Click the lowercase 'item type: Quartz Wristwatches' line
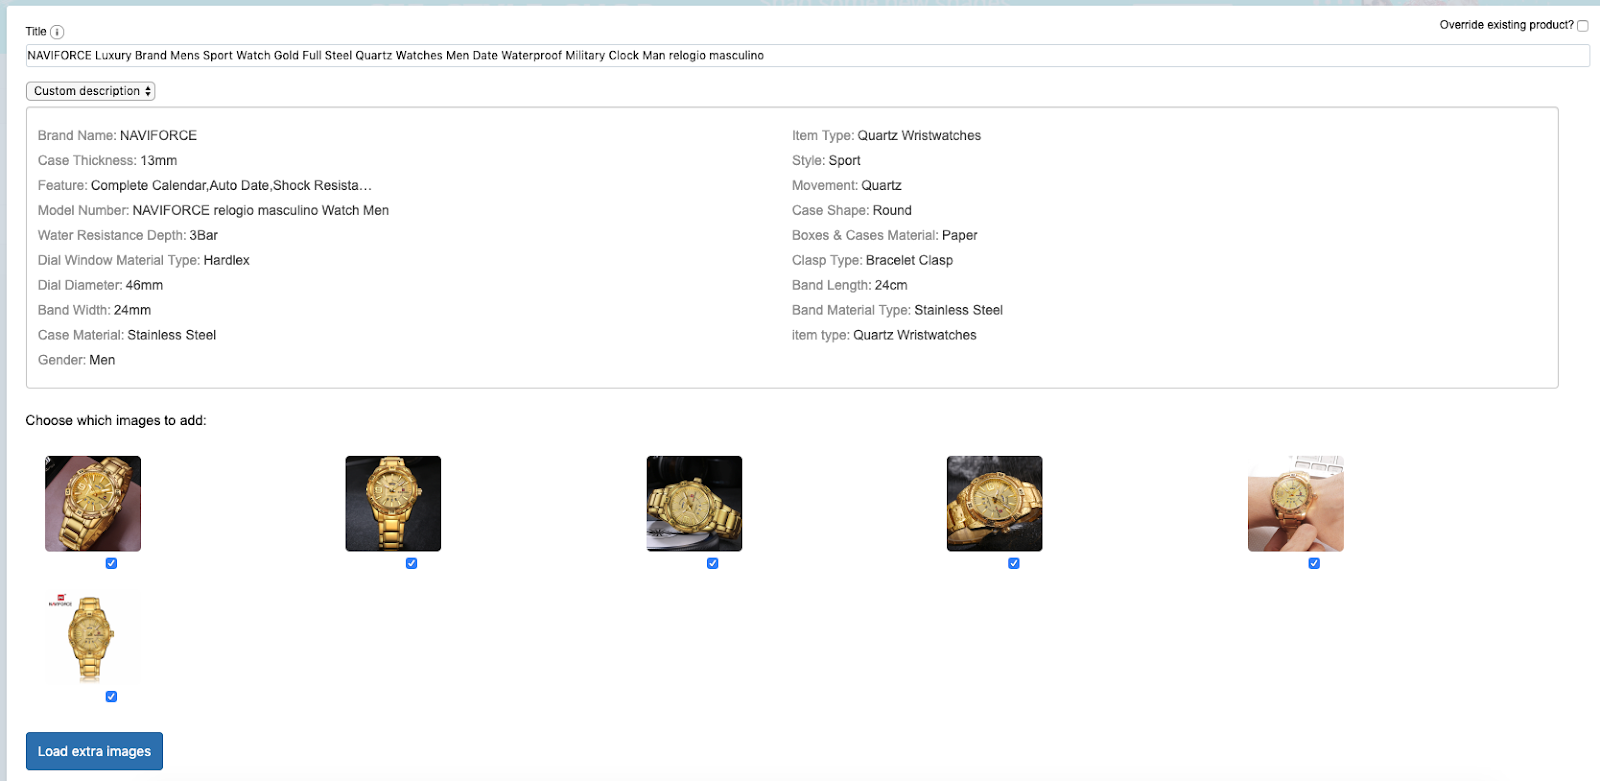1600x781 pixels. click(x=884, y=336)
